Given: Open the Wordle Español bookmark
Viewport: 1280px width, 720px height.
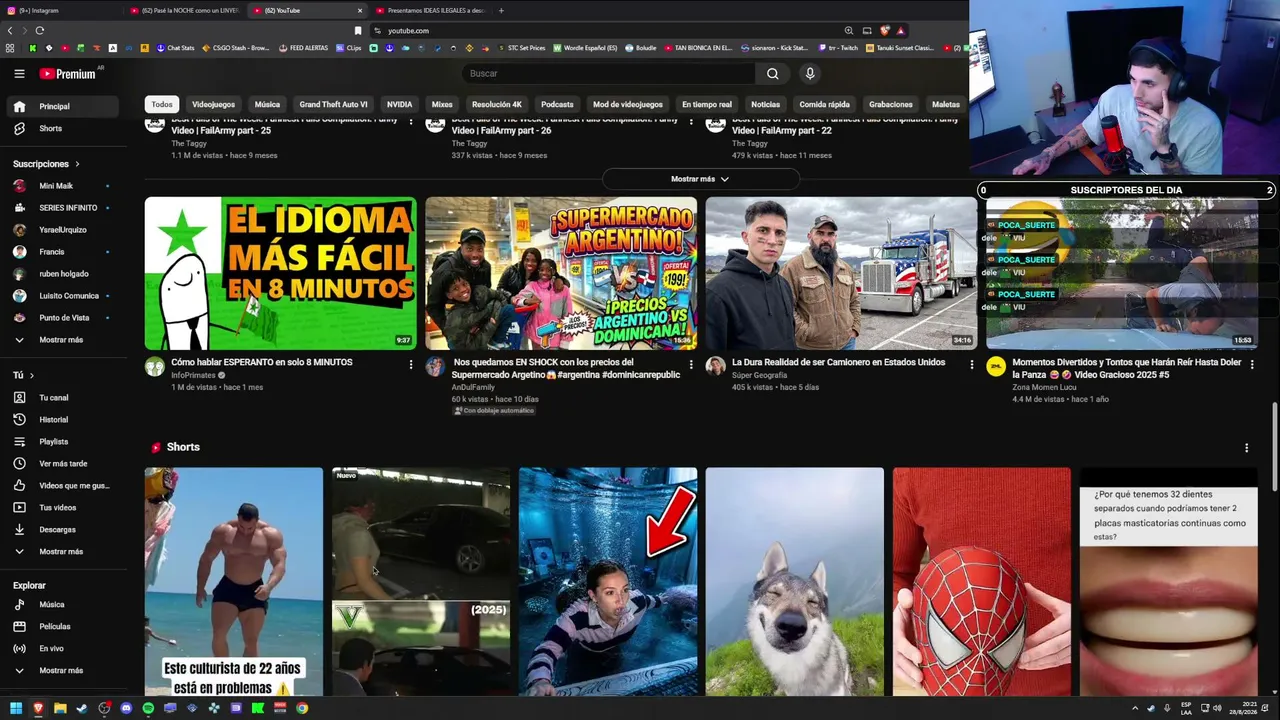Looking at the screenshot, I should (x=585, y=48).
